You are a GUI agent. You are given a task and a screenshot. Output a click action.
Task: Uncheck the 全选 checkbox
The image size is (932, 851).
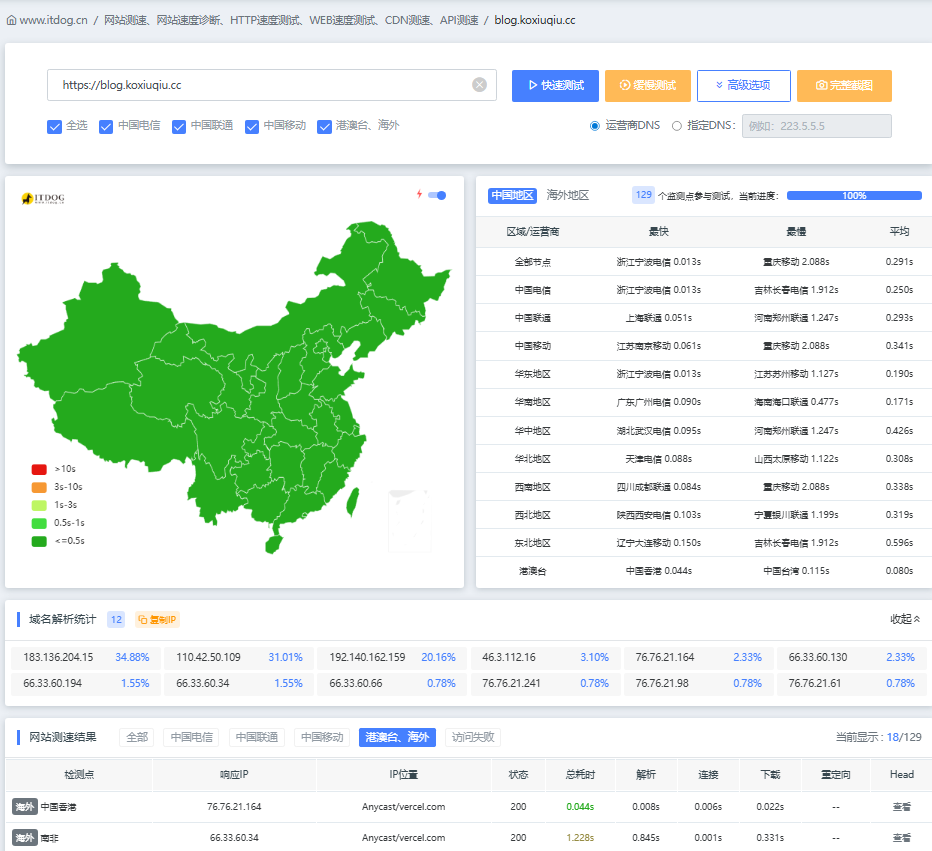click(x=55, y=126)
